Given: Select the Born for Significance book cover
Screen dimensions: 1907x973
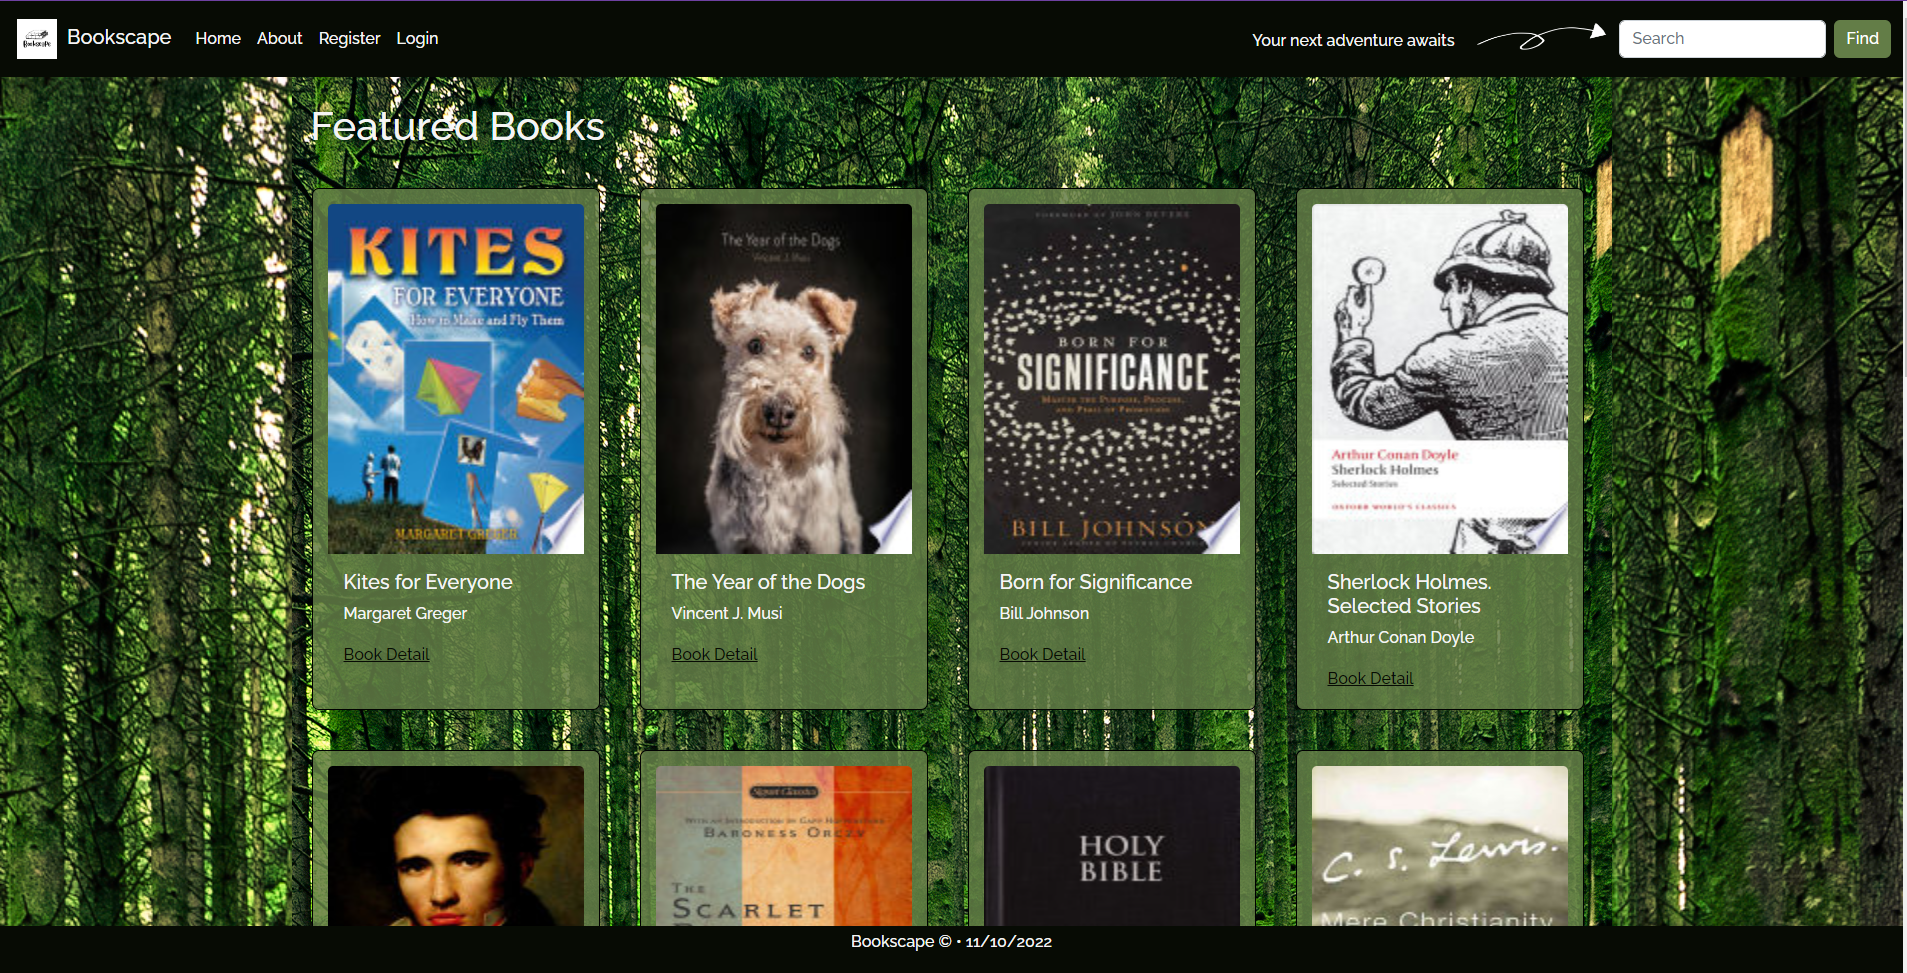Looking at the screenshot, I should pyautogui.click(x=1112, y=379).
